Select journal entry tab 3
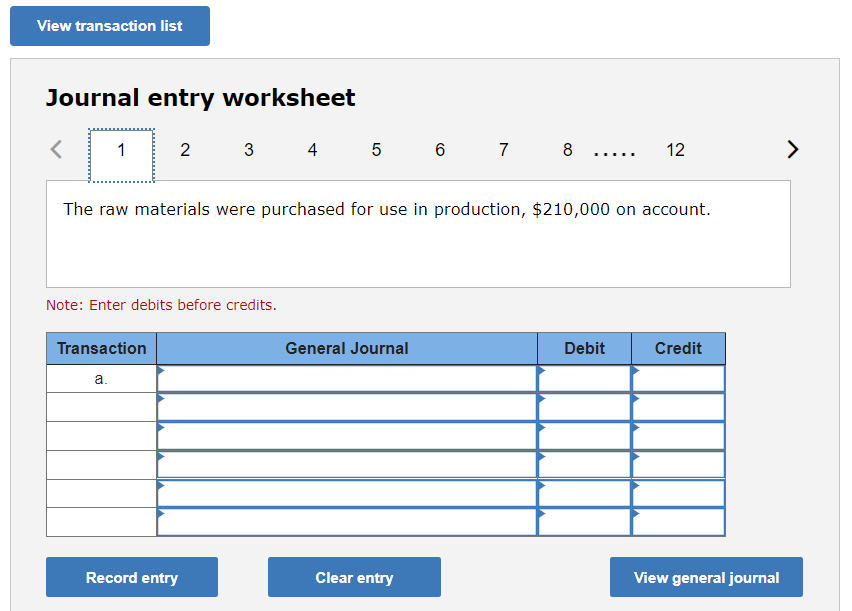This screenshot has height=611, width=852. pyautogui.click(x=249, y=150)
